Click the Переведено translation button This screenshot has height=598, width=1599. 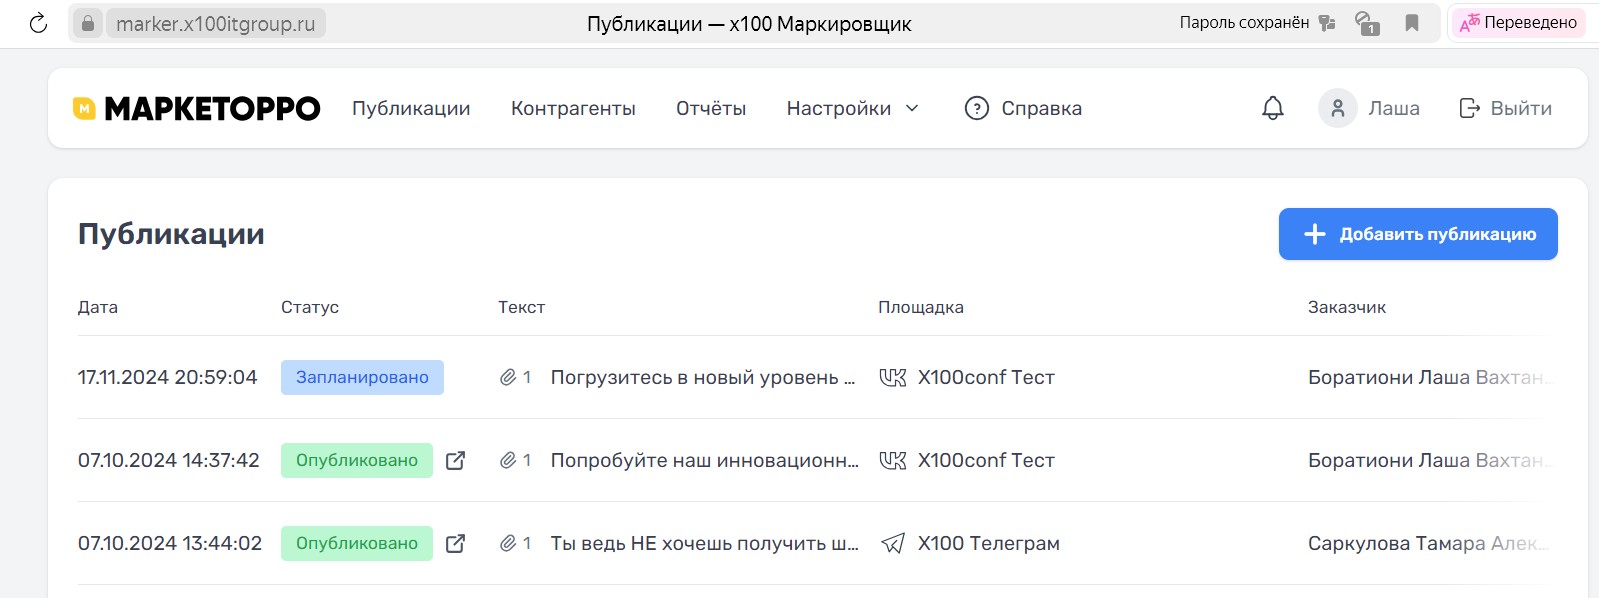1517,23
